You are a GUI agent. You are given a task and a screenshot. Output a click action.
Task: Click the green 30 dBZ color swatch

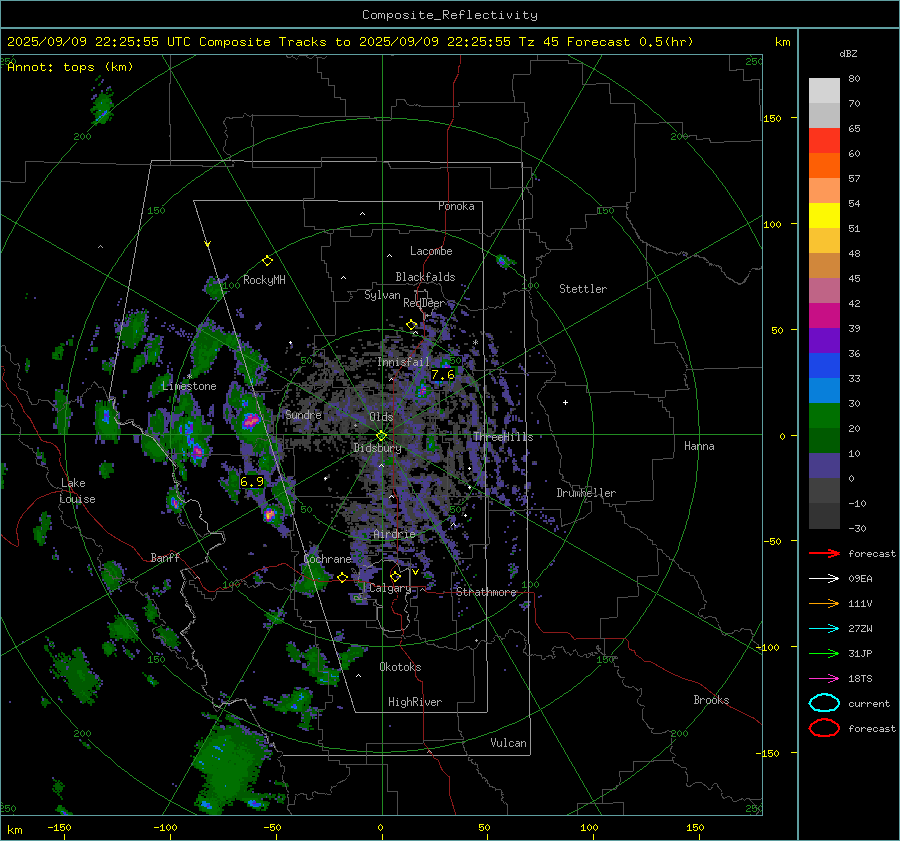(x=824, y=416)
